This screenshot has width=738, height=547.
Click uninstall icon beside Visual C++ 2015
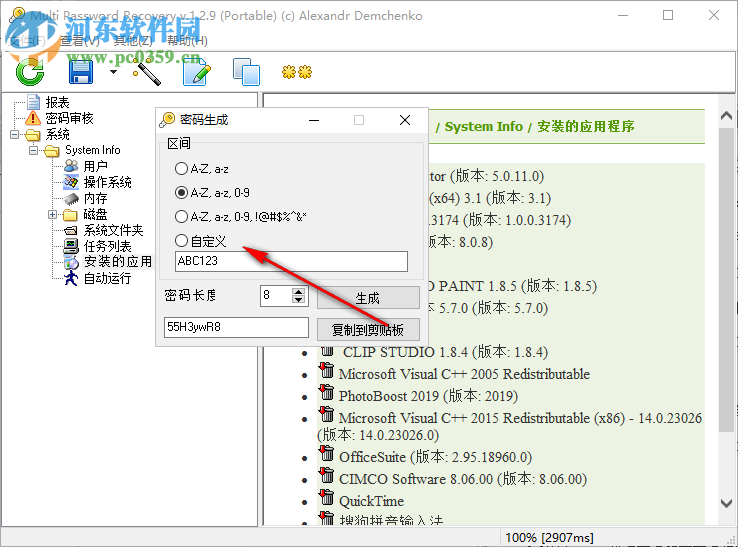[327, 415]
